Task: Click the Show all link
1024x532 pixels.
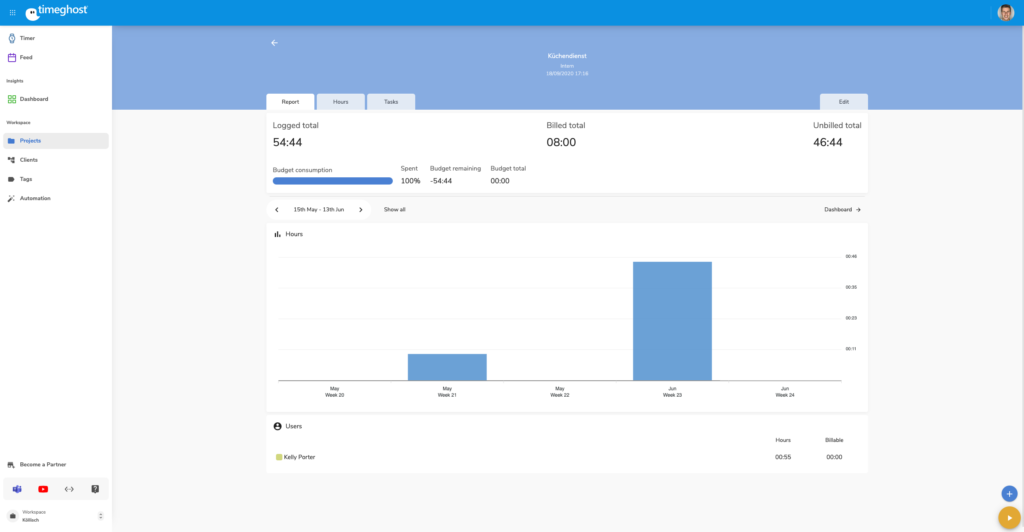Action: pos(395,210)
